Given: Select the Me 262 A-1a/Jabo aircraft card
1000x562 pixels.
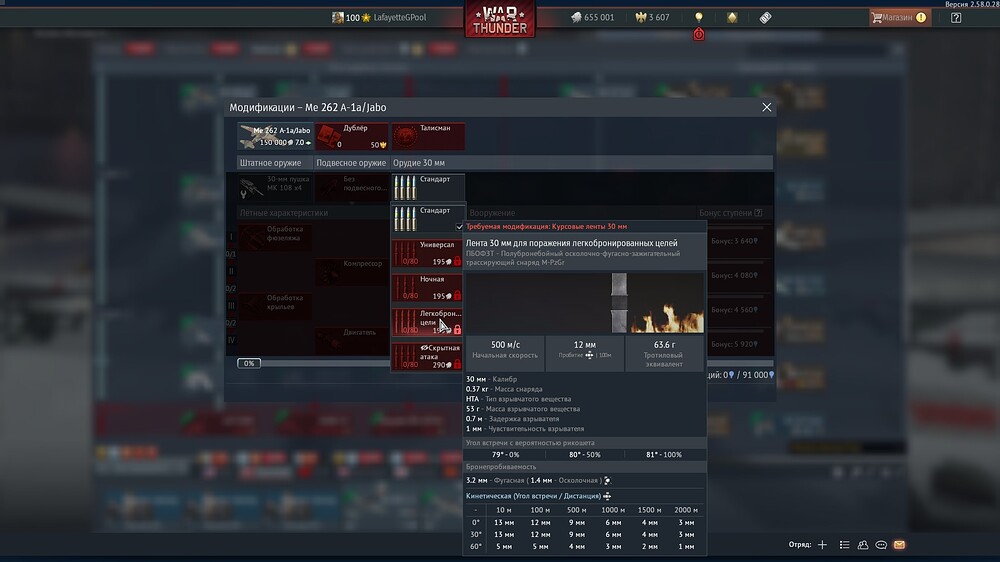Looking at the screenshot, I should coord(276,137).
